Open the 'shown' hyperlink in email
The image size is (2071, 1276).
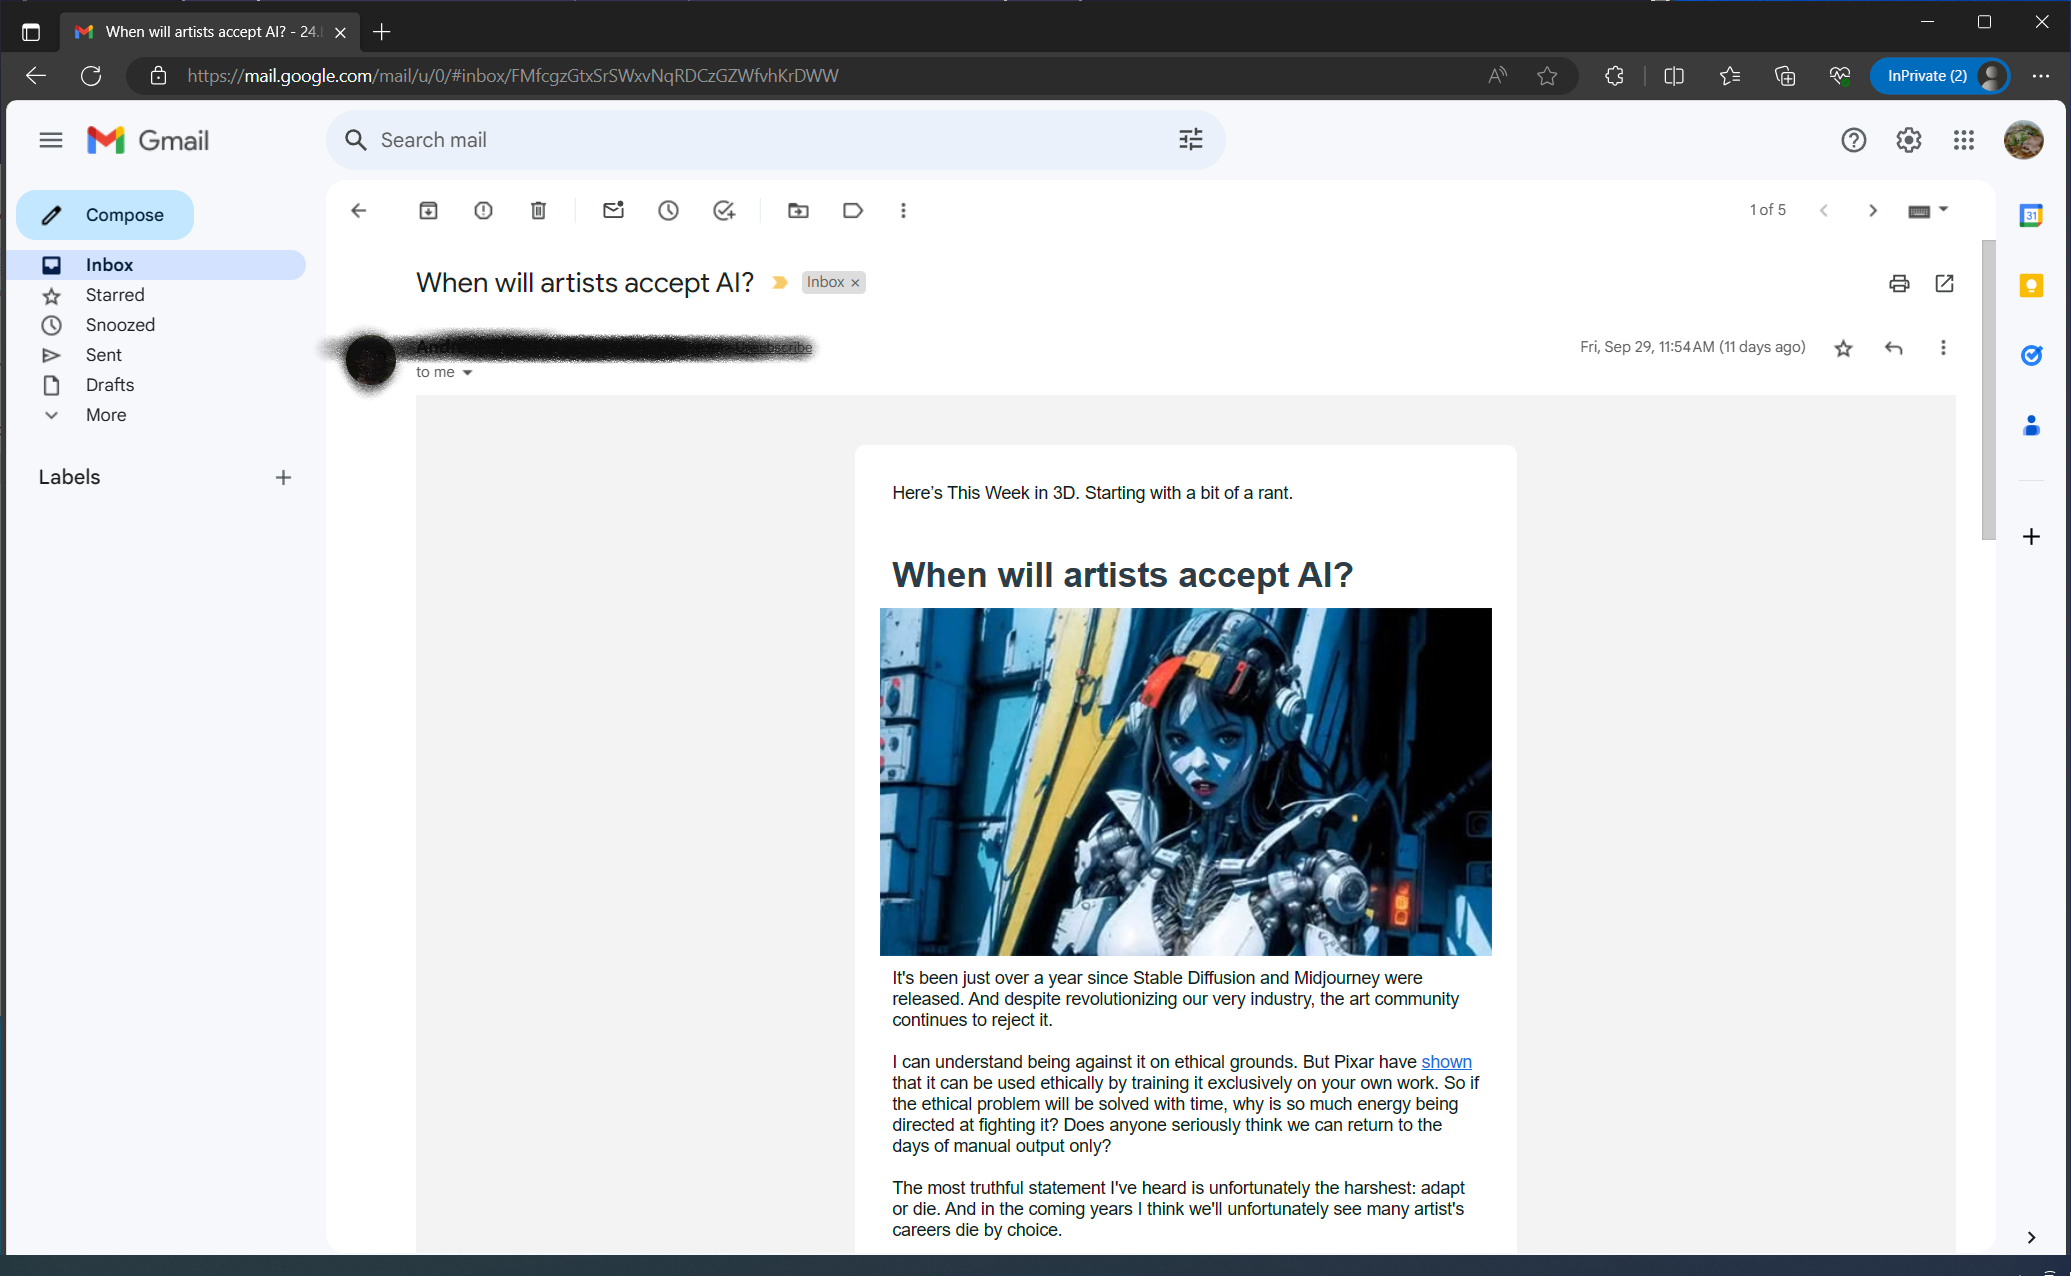point(1446,1062)
